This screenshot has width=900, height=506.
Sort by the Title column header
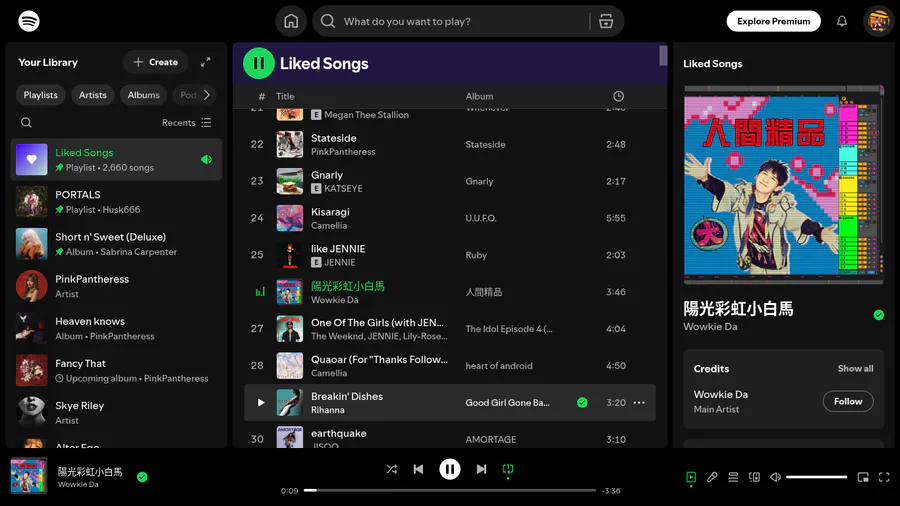285,96
